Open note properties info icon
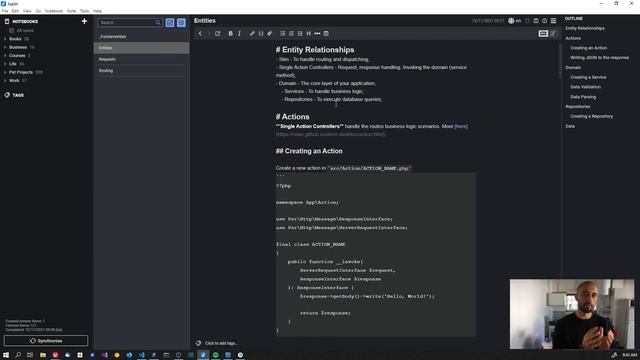Viewport: 640px width, 360px height. 544,21
